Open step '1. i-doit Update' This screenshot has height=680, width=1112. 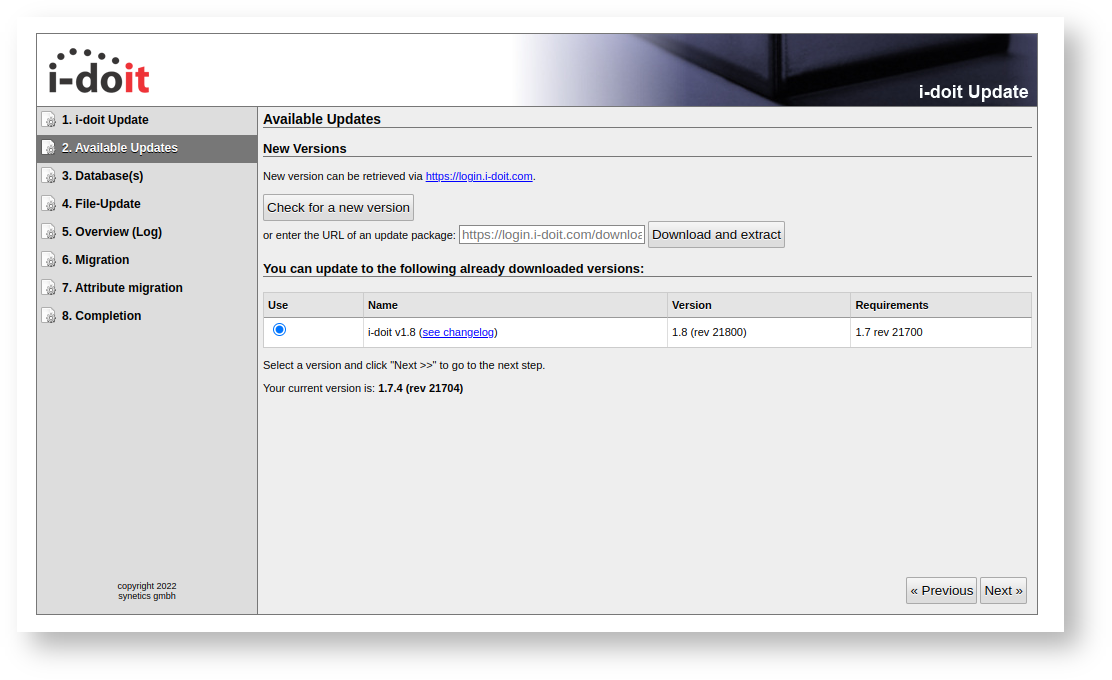(x=147, y=120)
